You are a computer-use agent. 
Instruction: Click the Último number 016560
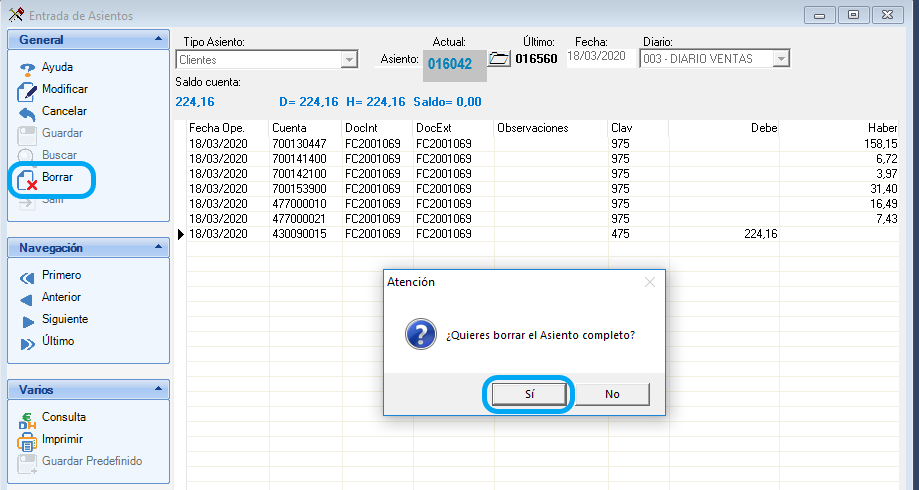click(x=536, y=59)
